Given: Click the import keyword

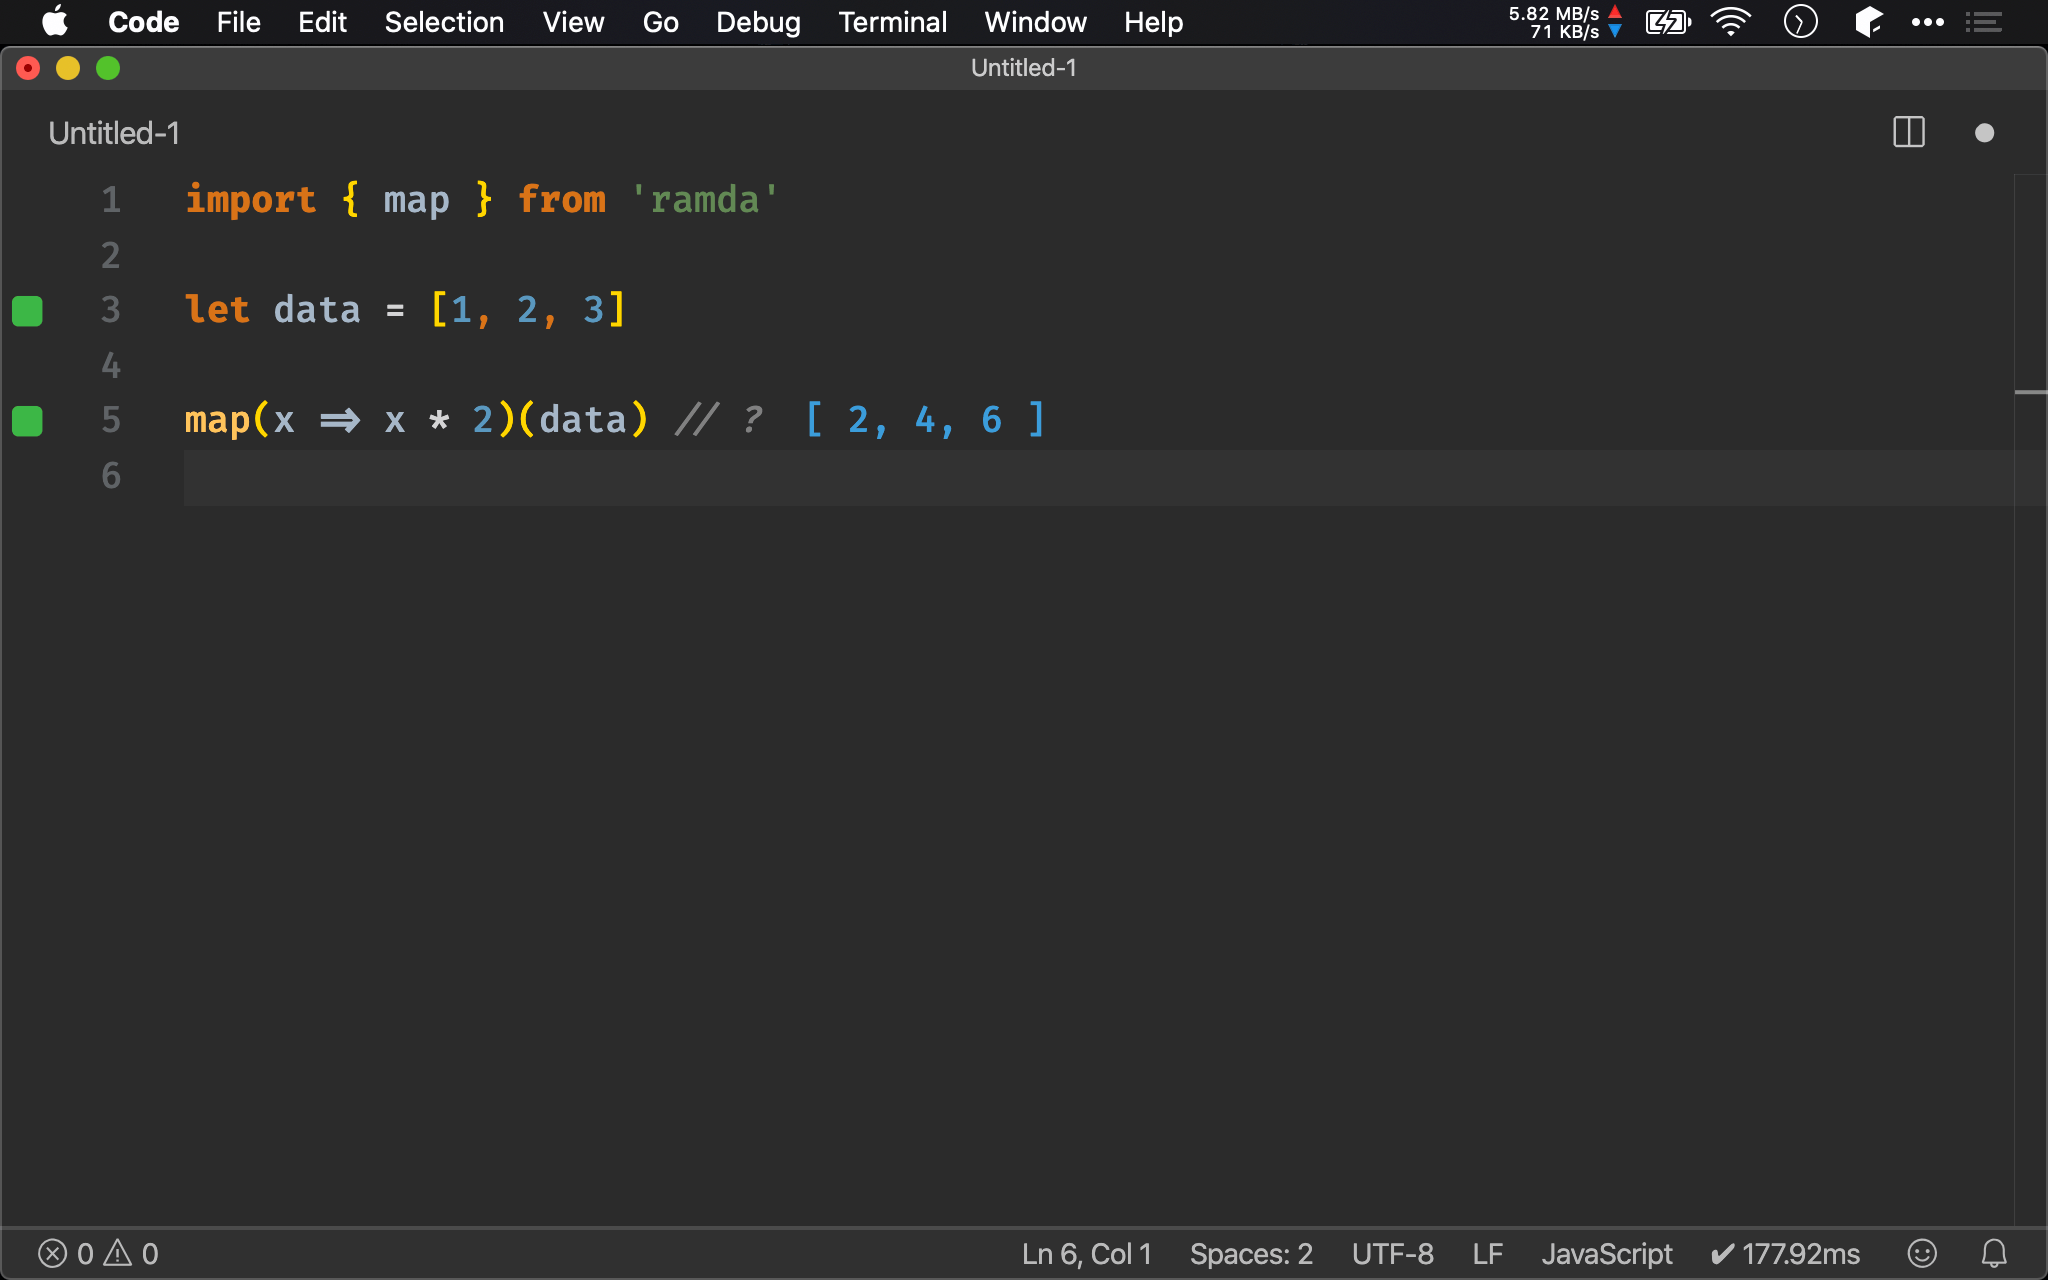Looking at the screenshot, I should coord(250,200).
